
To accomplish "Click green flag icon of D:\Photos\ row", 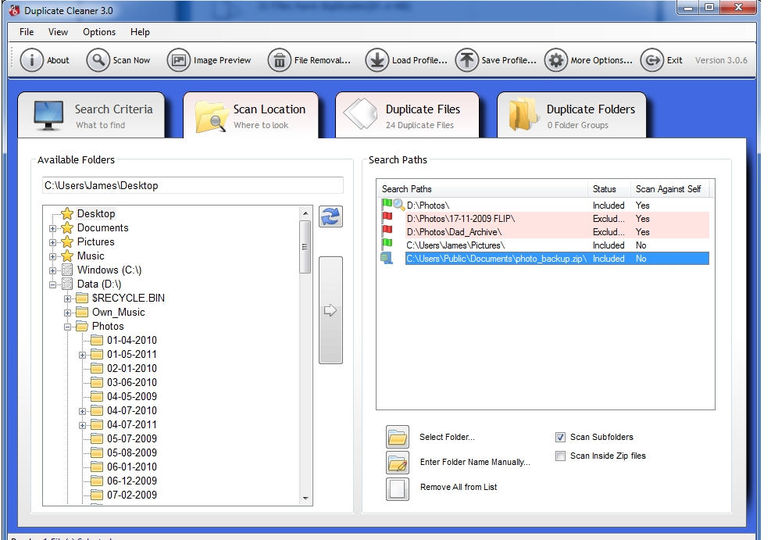I will coord(387,204).
